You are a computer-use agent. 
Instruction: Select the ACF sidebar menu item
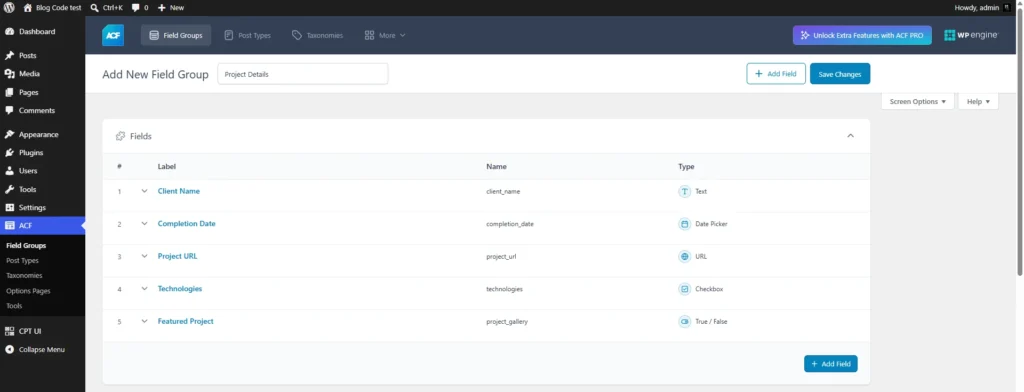click(x=42, y=225)
